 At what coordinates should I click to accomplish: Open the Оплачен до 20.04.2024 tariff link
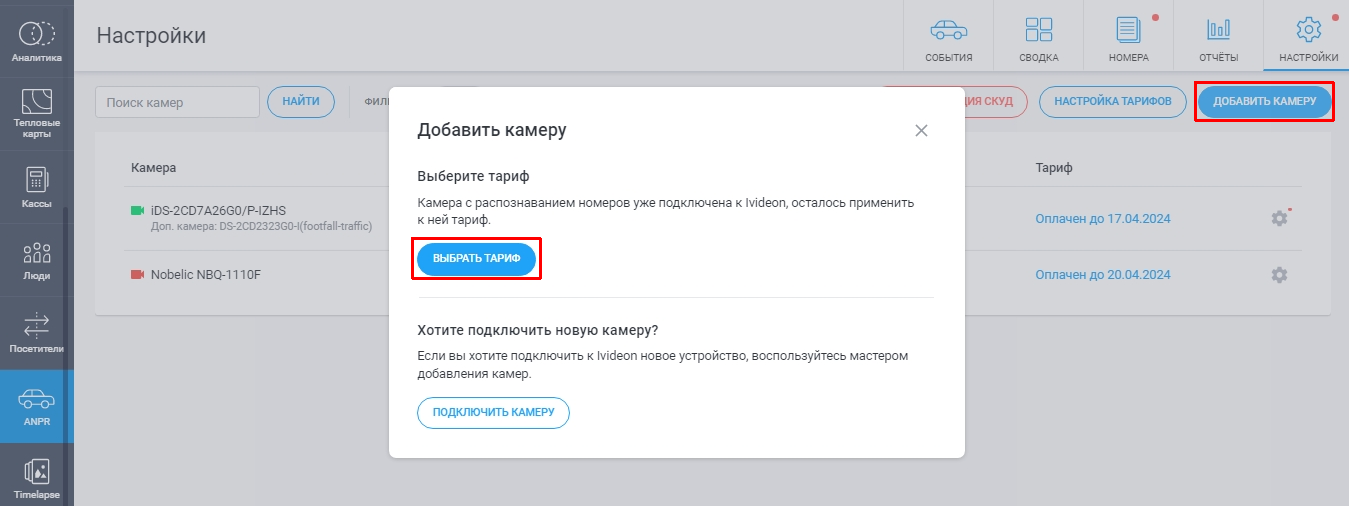point(1102,274)
